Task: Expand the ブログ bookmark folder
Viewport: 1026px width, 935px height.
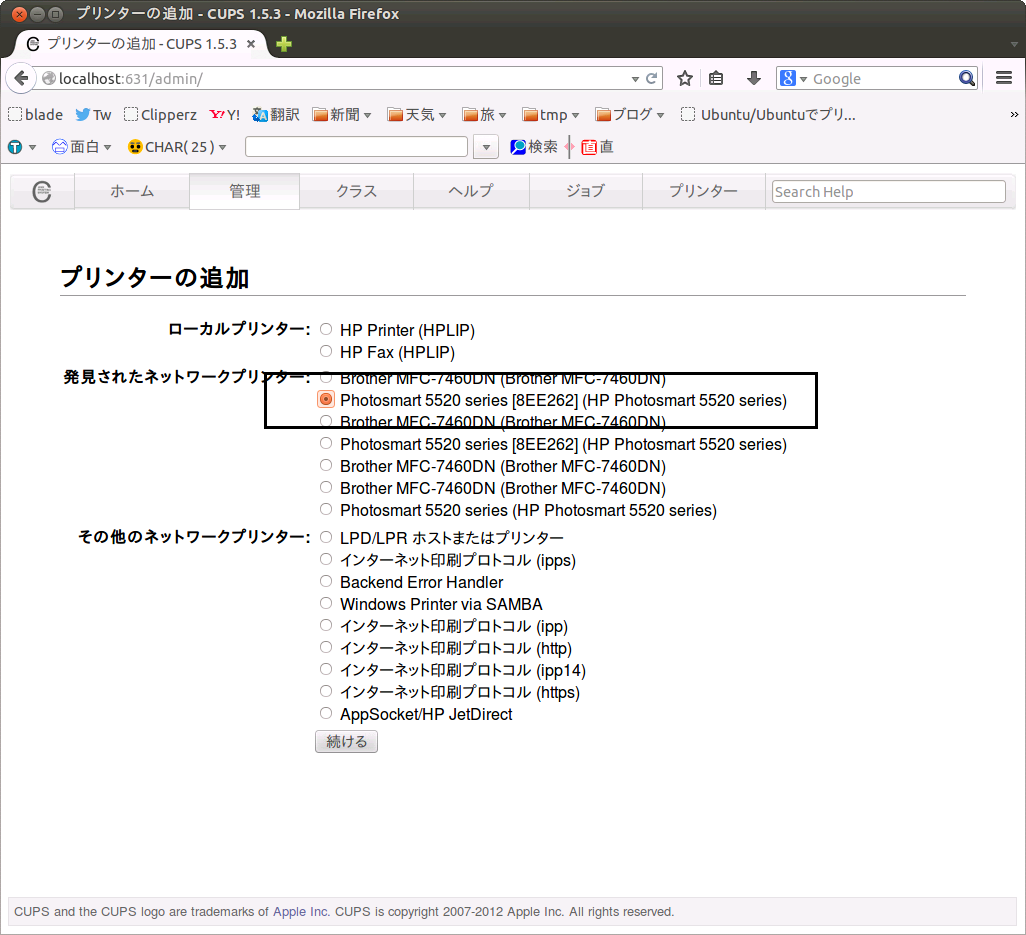Action: pyautogui.click(x=629, y=115)
